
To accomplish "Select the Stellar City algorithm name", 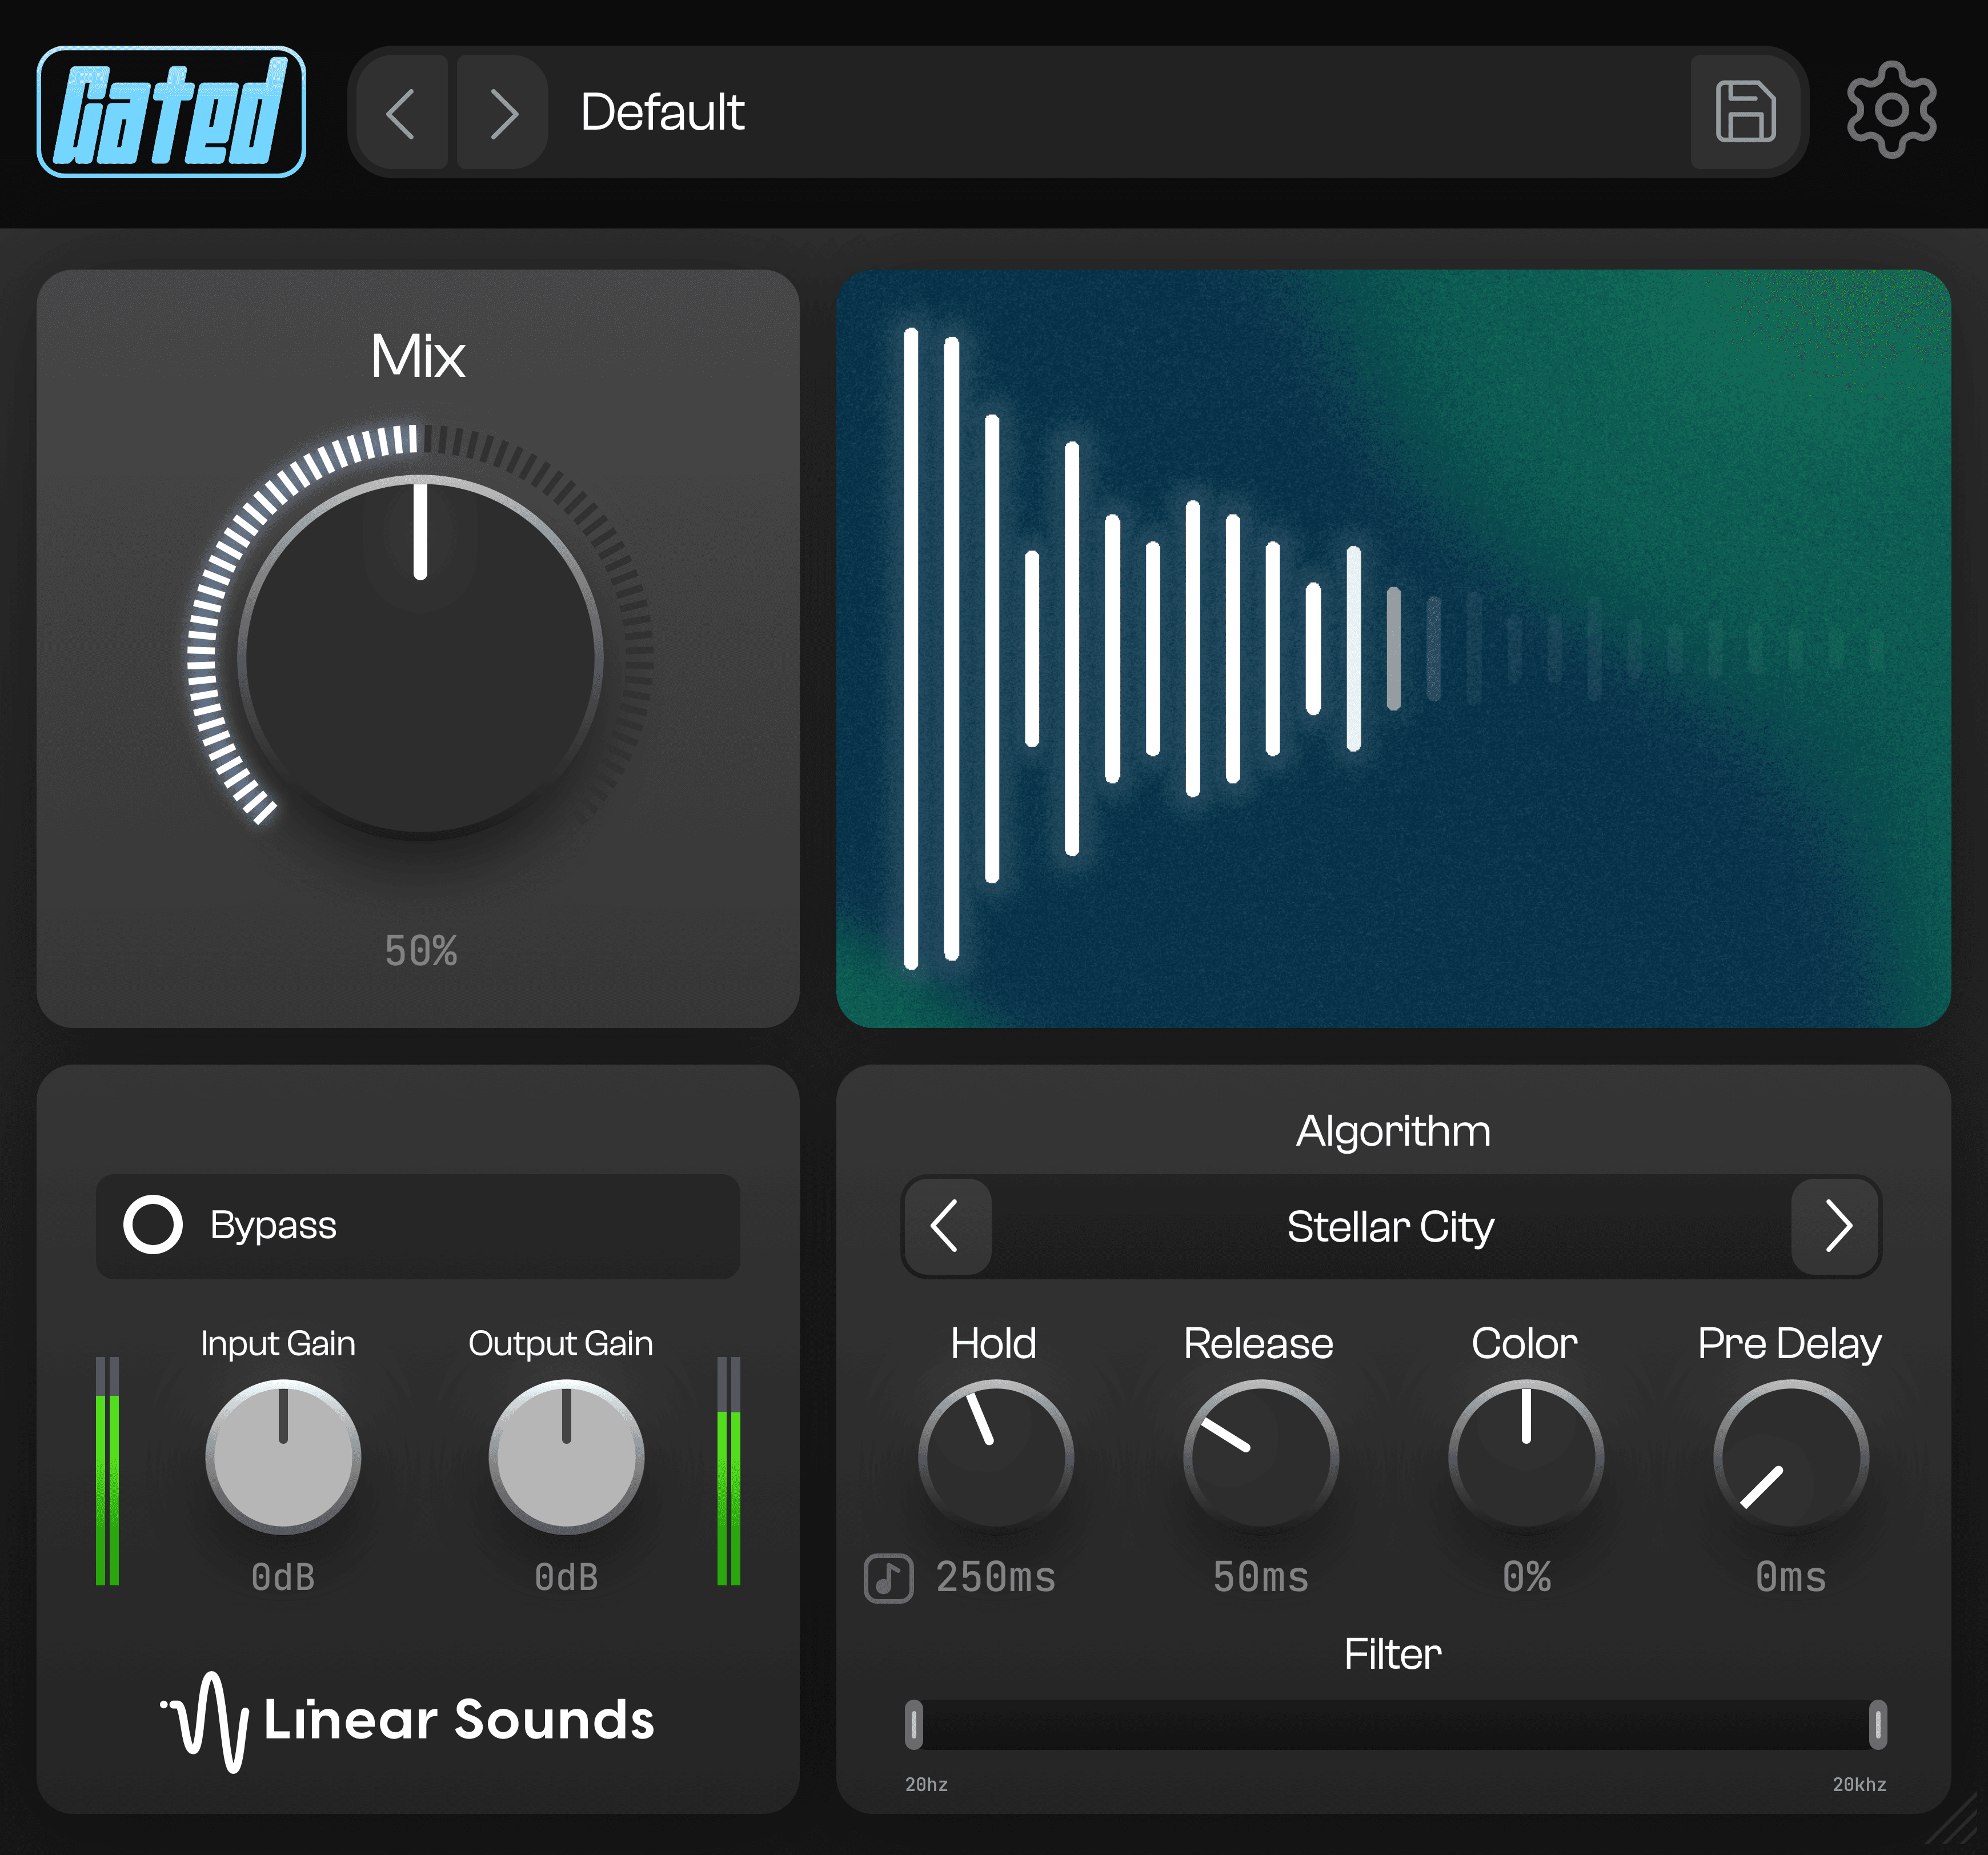I will click(x=1391, y=1227).
